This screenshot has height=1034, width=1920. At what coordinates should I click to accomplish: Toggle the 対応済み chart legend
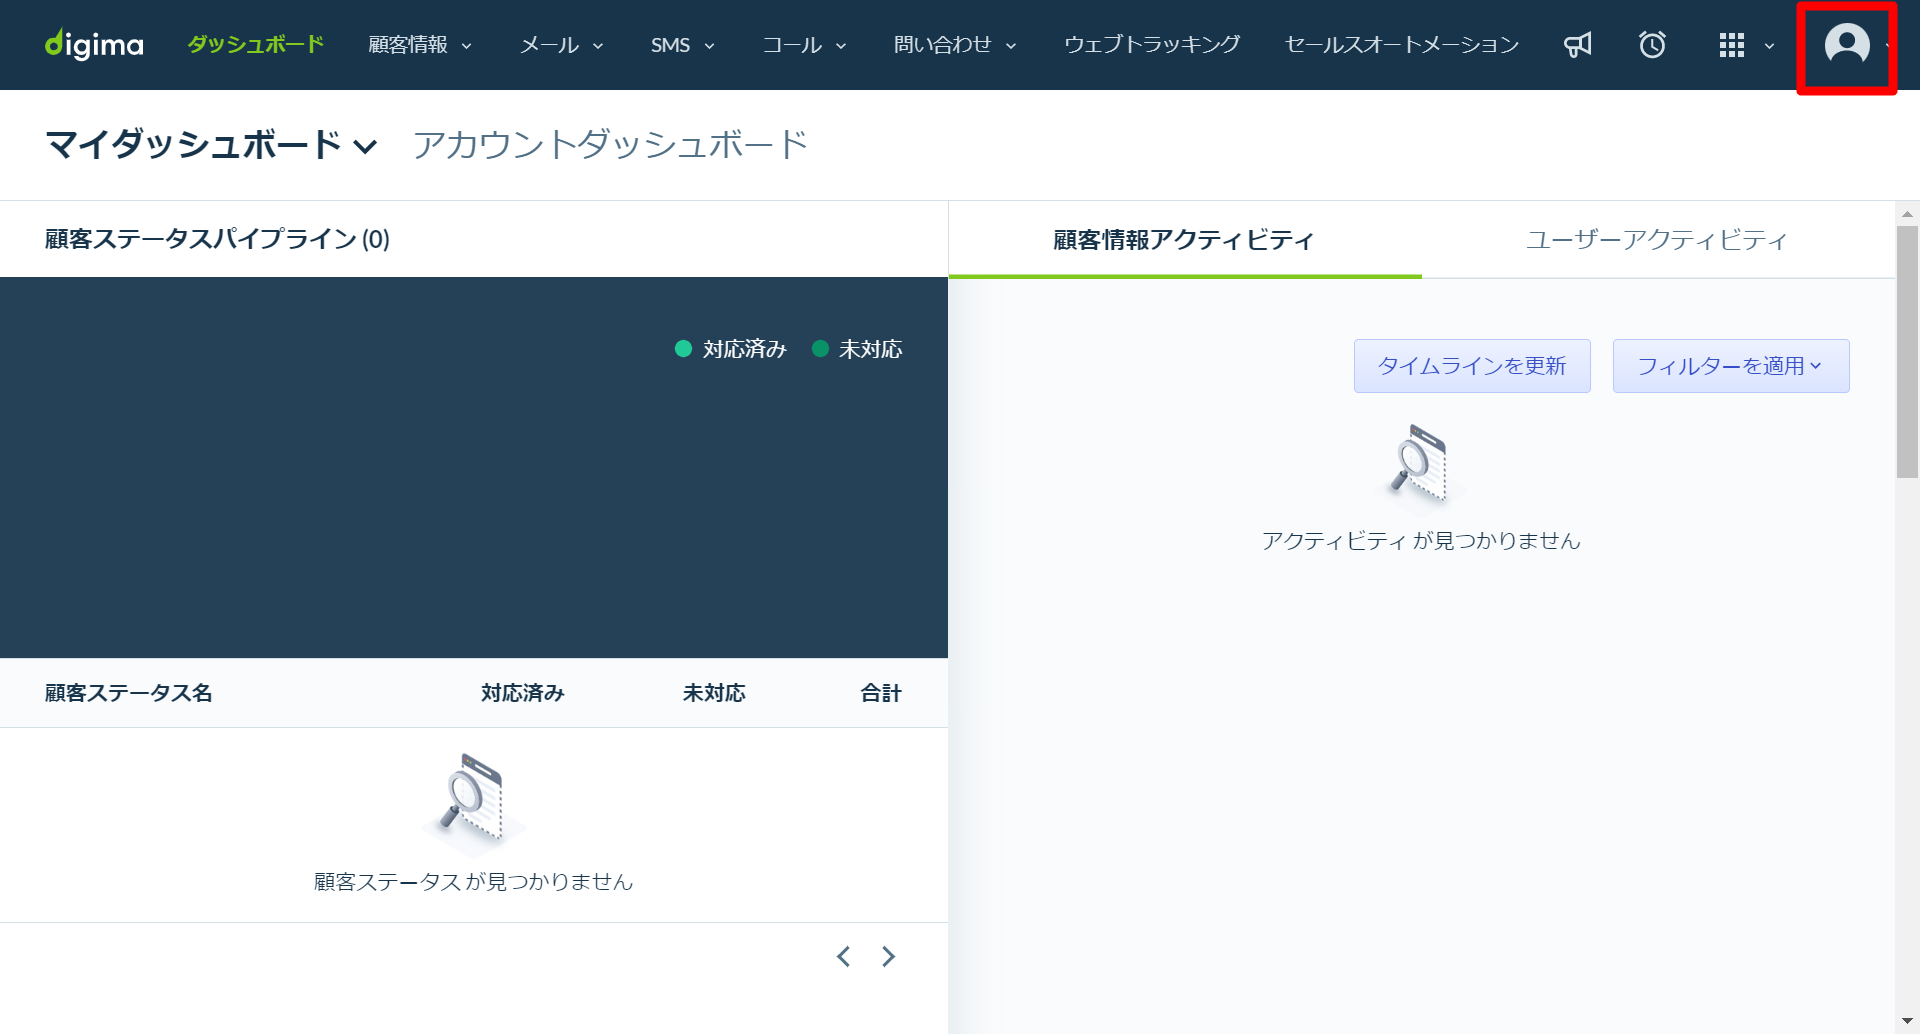coord(731,349)
